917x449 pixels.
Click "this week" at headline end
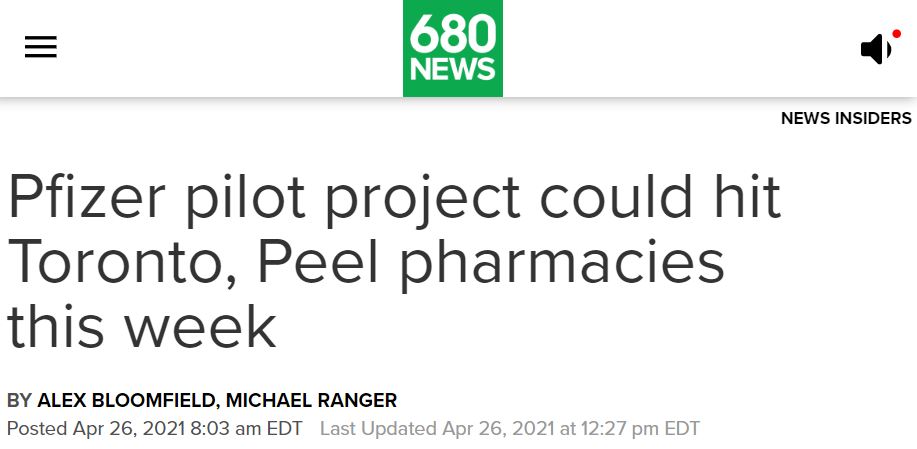(141, 326)
